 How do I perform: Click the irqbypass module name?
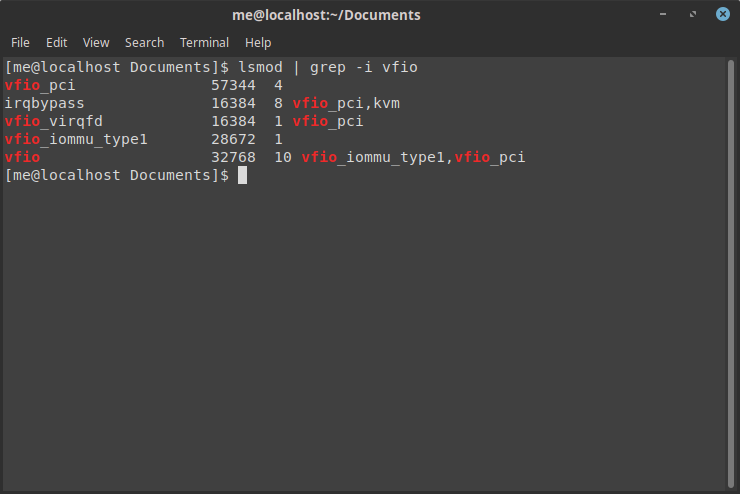tap(45, 103)
